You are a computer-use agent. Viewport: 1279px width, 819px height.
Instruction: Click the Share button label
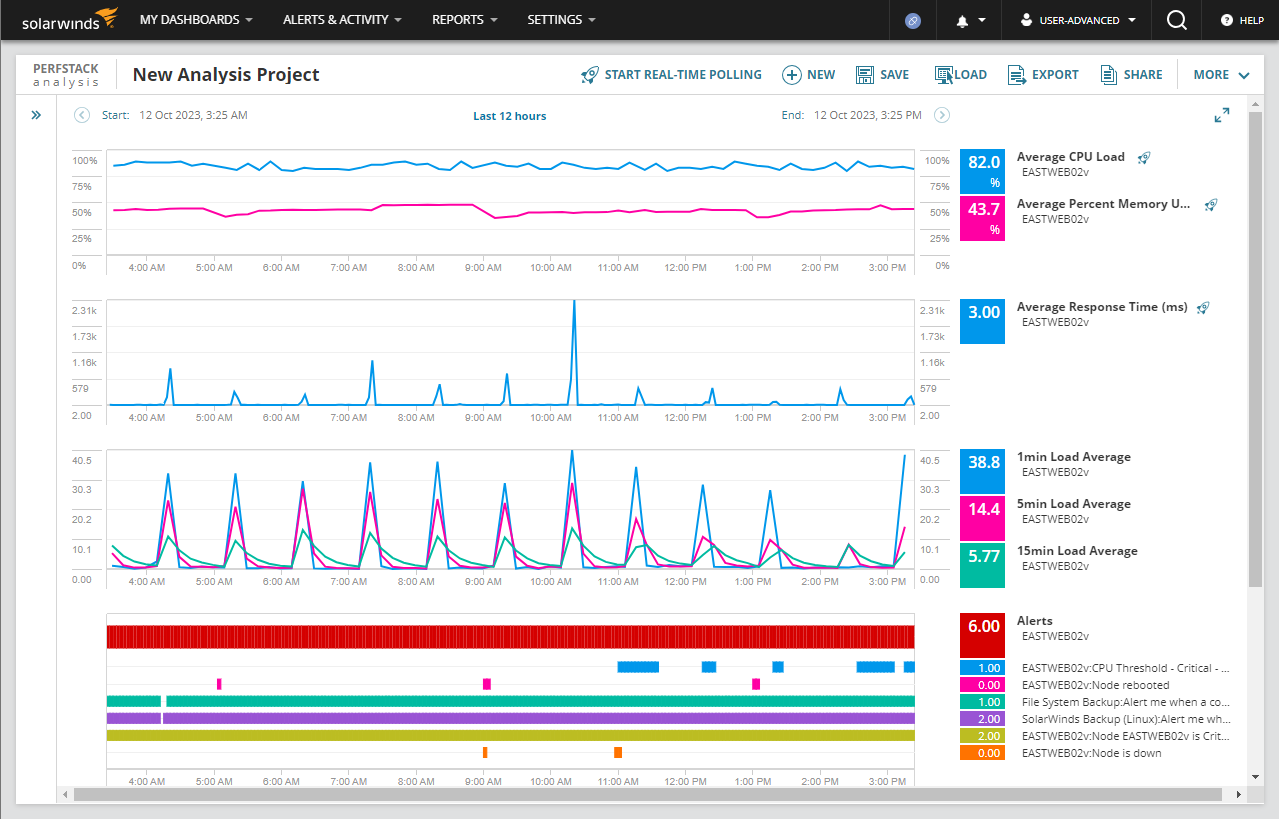[x=1143, y=75]
